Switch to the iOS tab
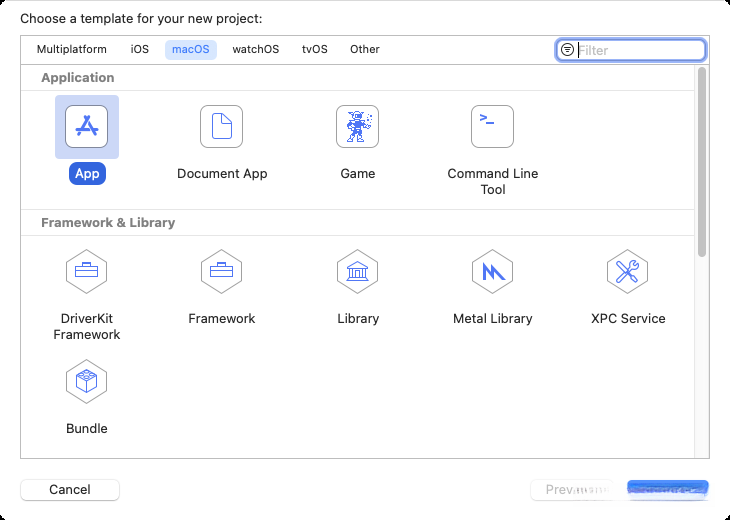Image resolution: width=730 pixels, height=520 pixels. [139, 49]
